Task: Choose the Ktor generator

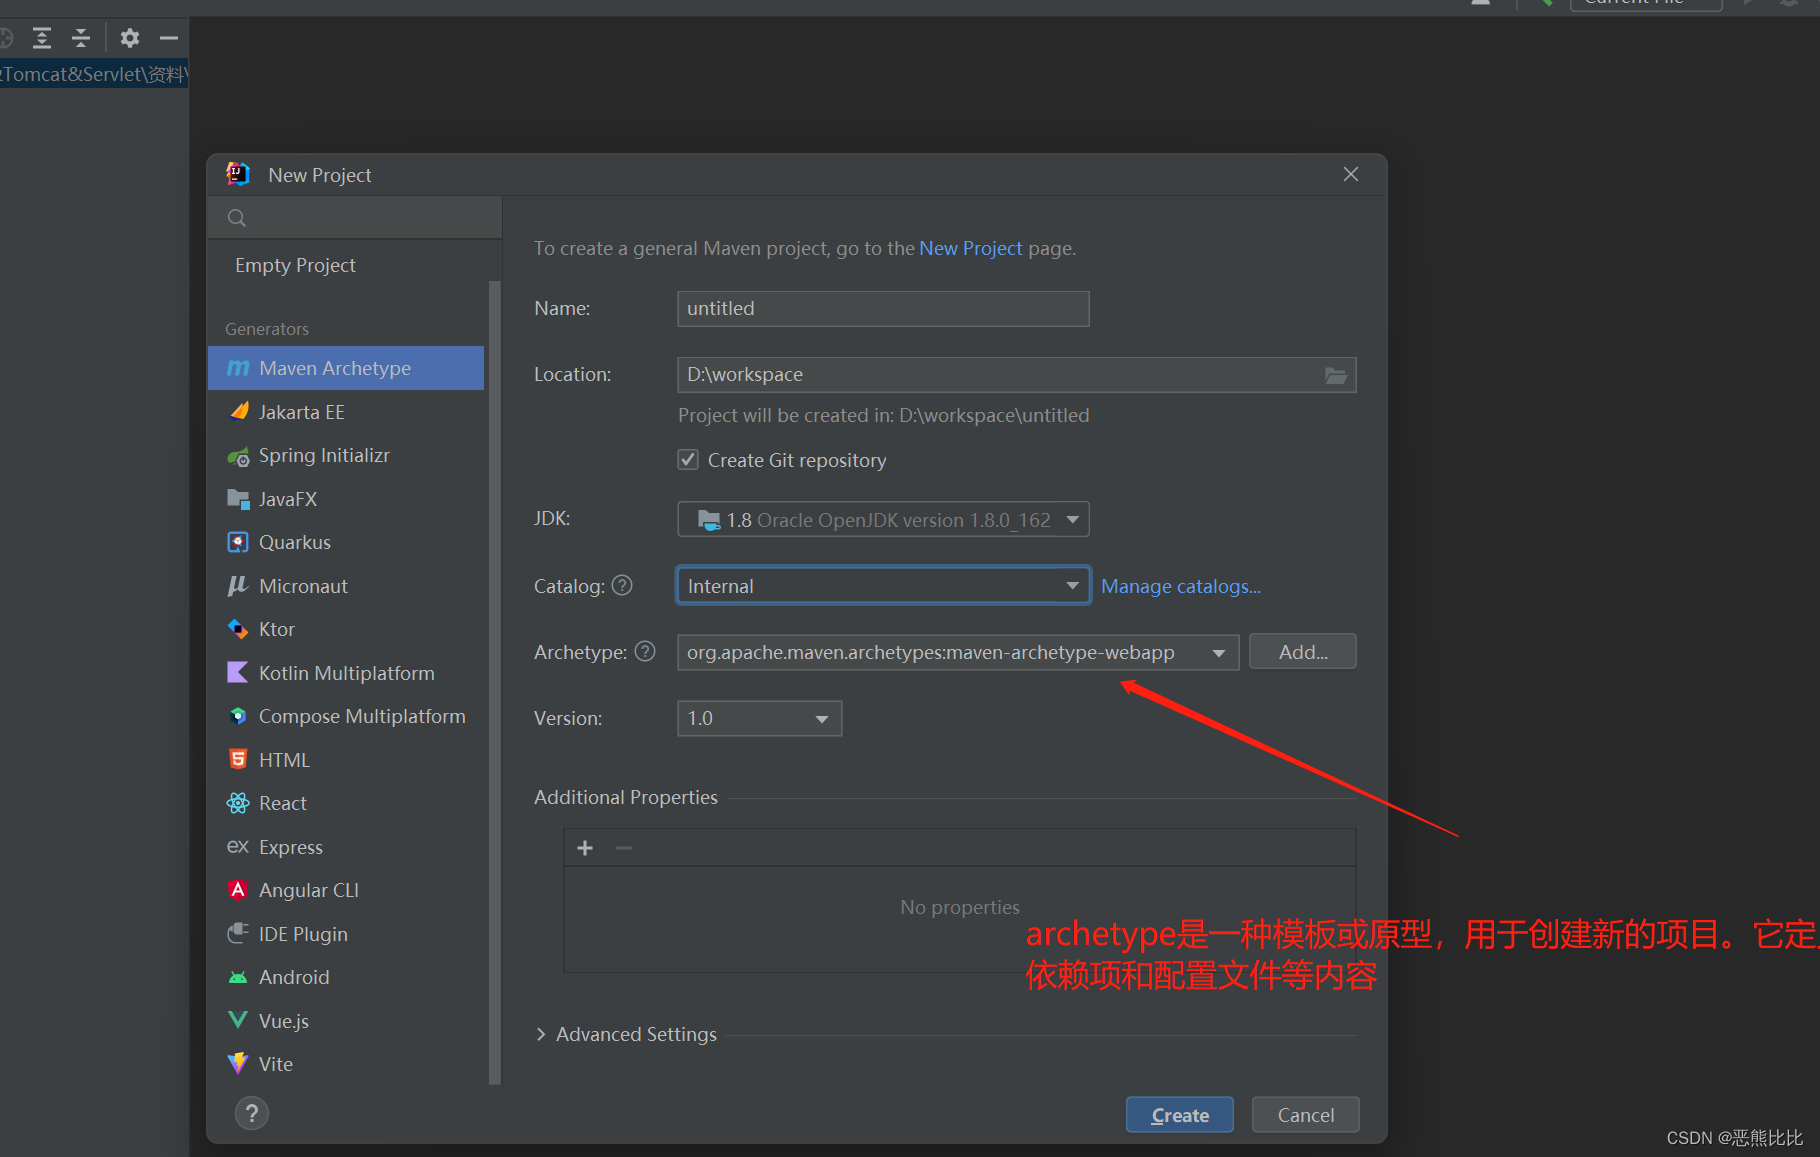Action: (346, 629)
